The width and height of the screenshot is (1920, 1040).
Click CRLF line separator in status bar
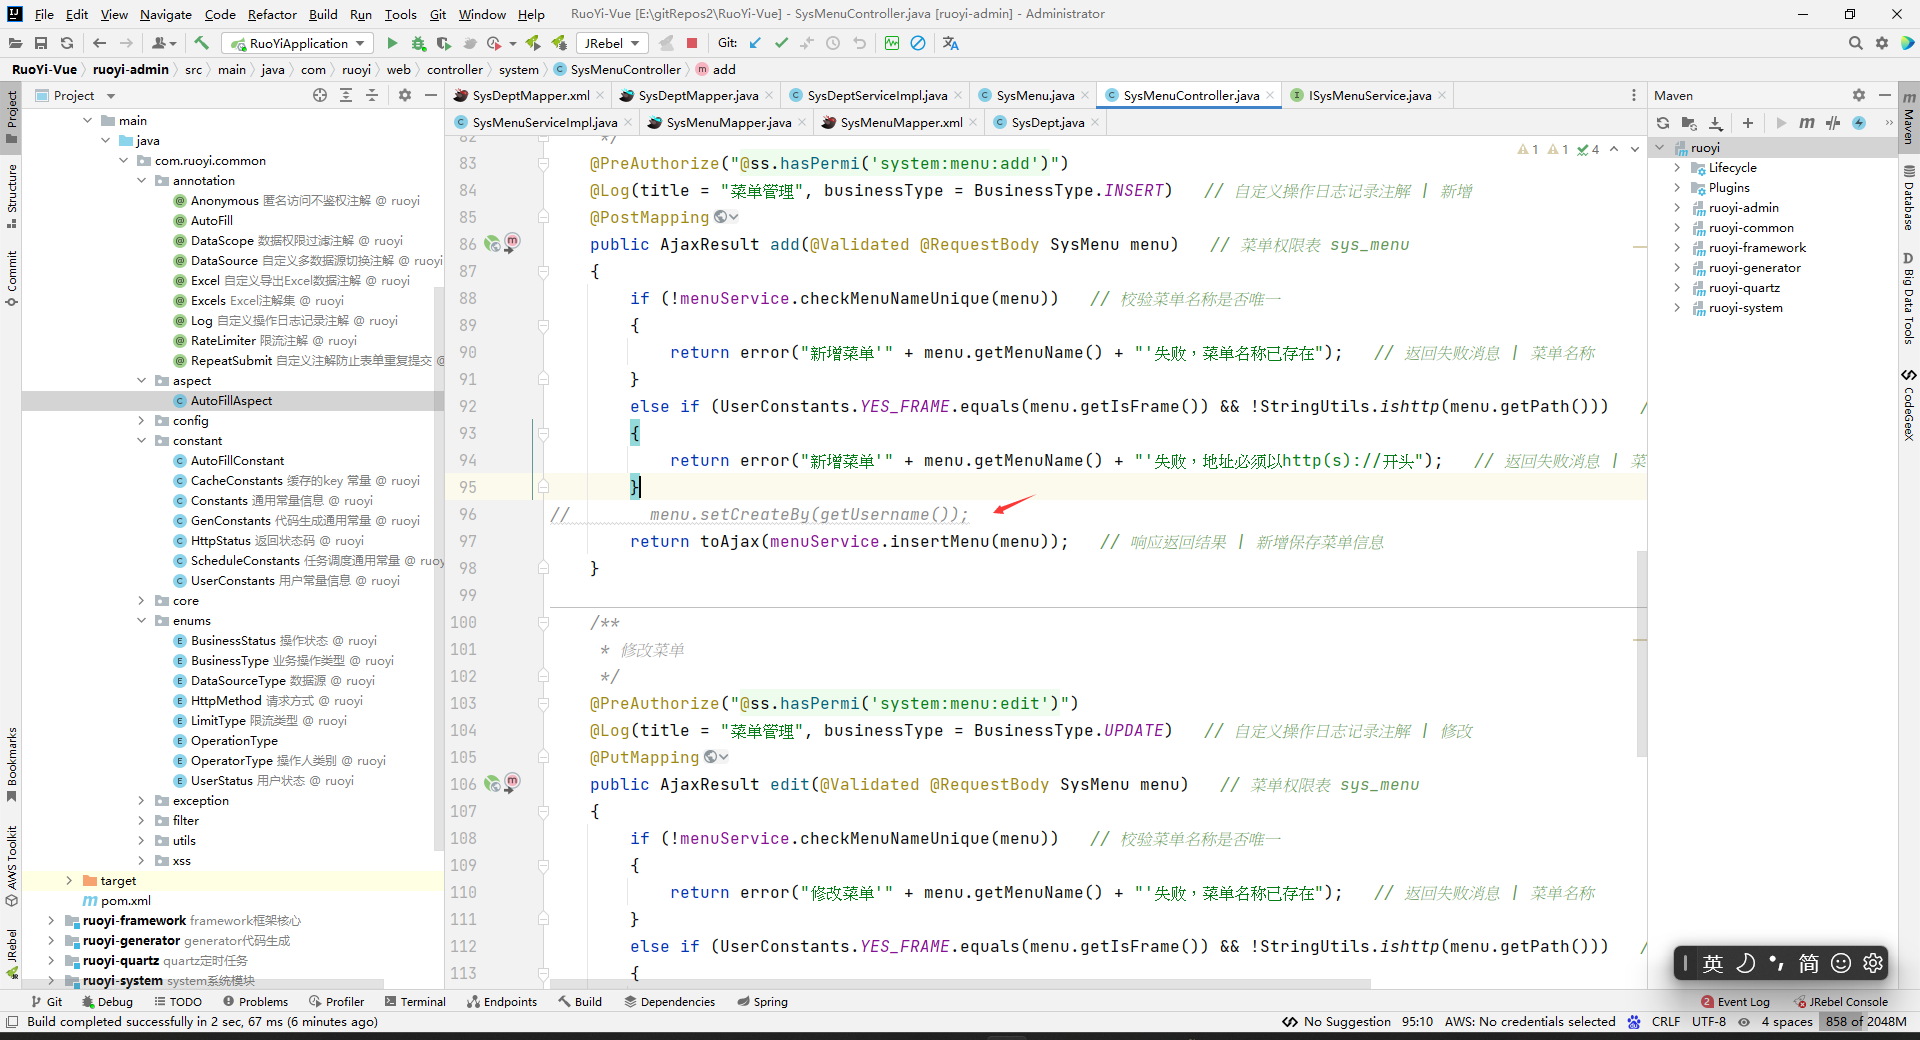[x=1666, y=1021]
